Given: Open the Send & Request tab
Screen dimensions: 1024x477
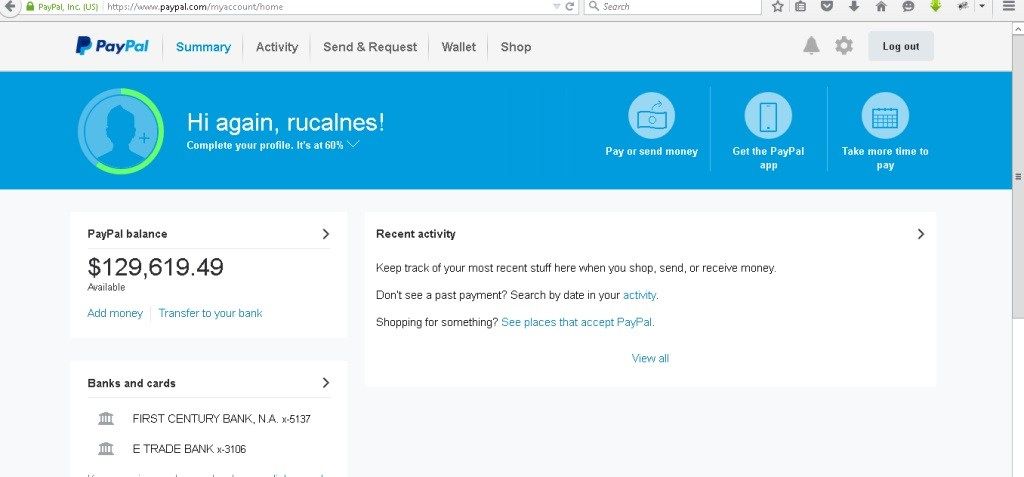Looking at the screenshot, I should (x=370, y=47).
